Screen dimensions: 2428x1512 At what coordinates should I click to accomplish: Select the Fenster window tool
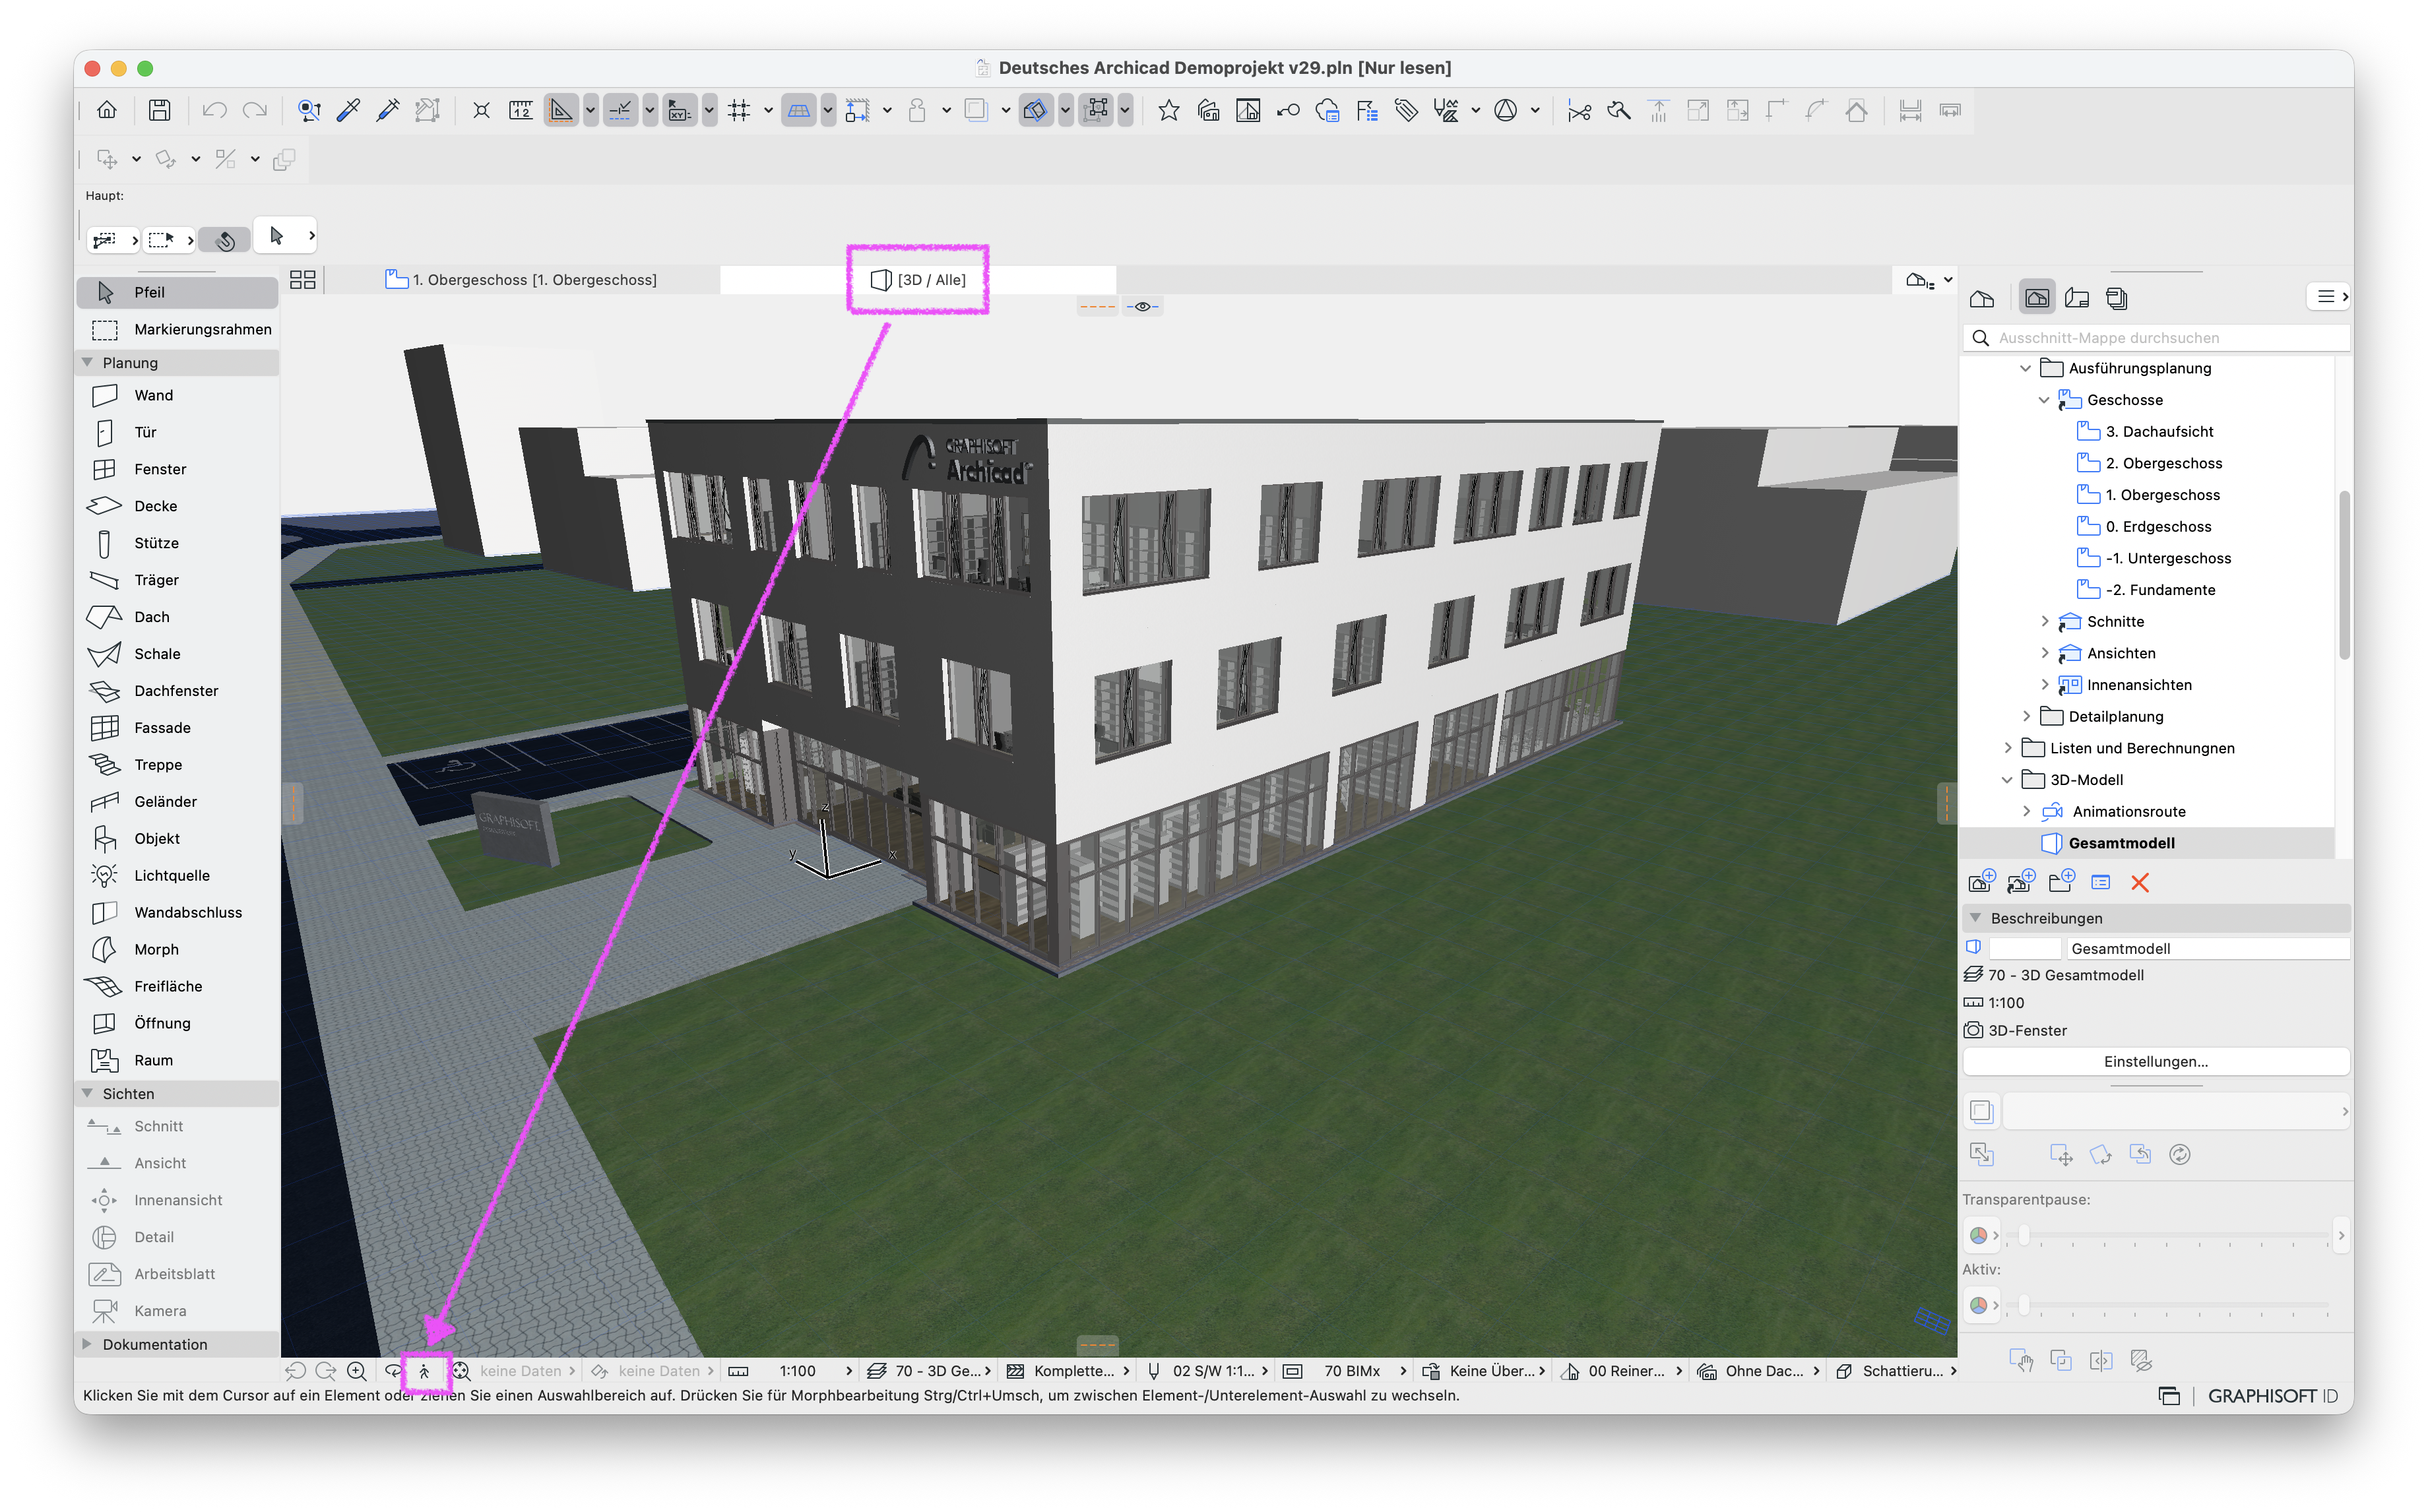pos(178,469)
